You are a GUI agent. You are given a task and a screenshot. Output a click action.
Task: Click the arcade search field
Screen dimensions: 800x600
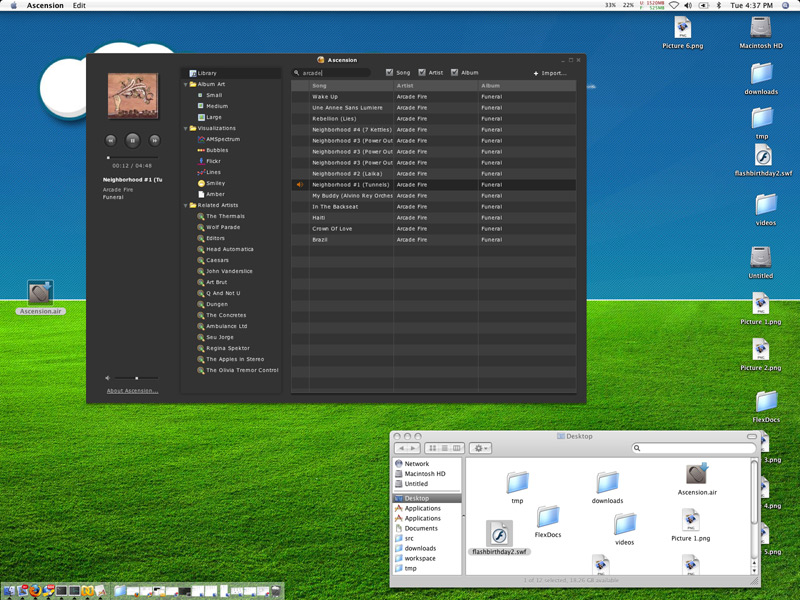(331, 73)
